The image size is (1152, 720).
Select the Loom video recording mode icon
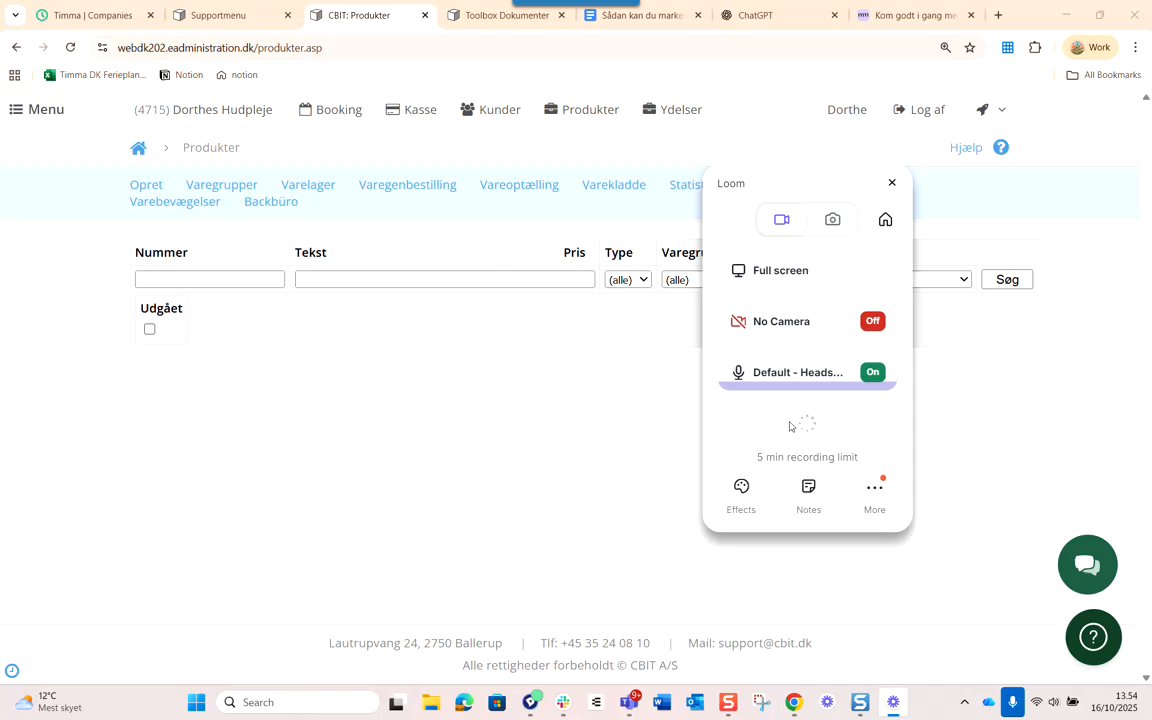pyautogui.click(x=782, y=220)
